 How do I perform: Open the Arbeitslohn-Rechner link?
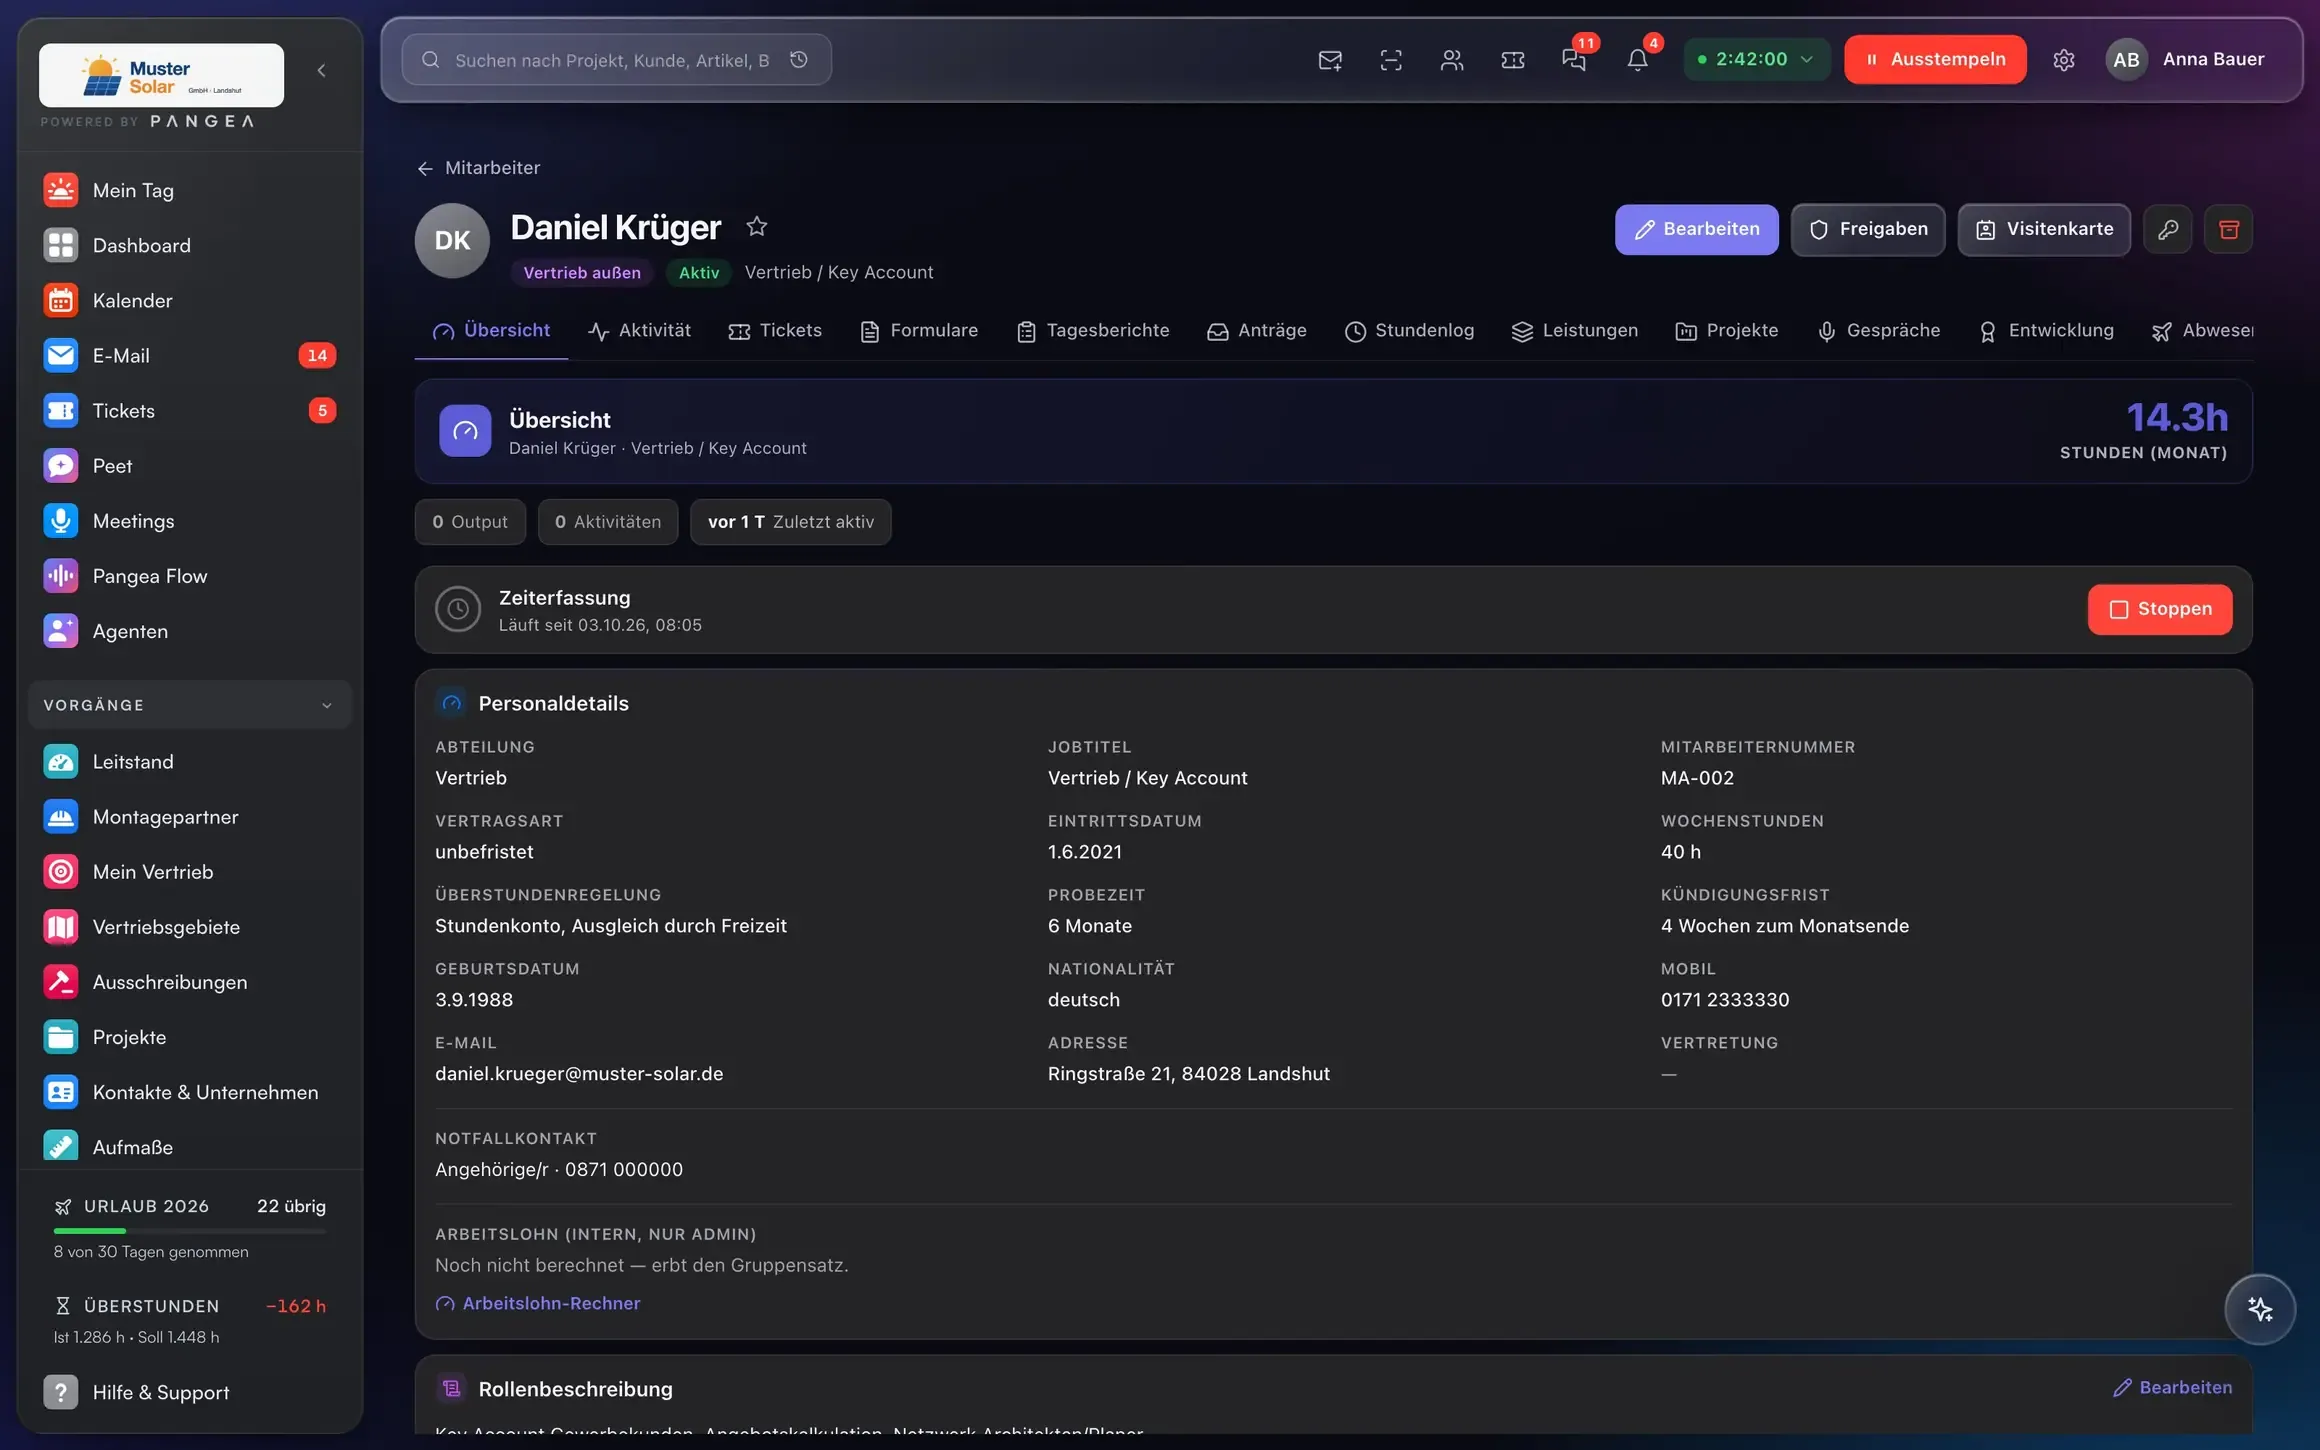click(x=538, y=1303)
